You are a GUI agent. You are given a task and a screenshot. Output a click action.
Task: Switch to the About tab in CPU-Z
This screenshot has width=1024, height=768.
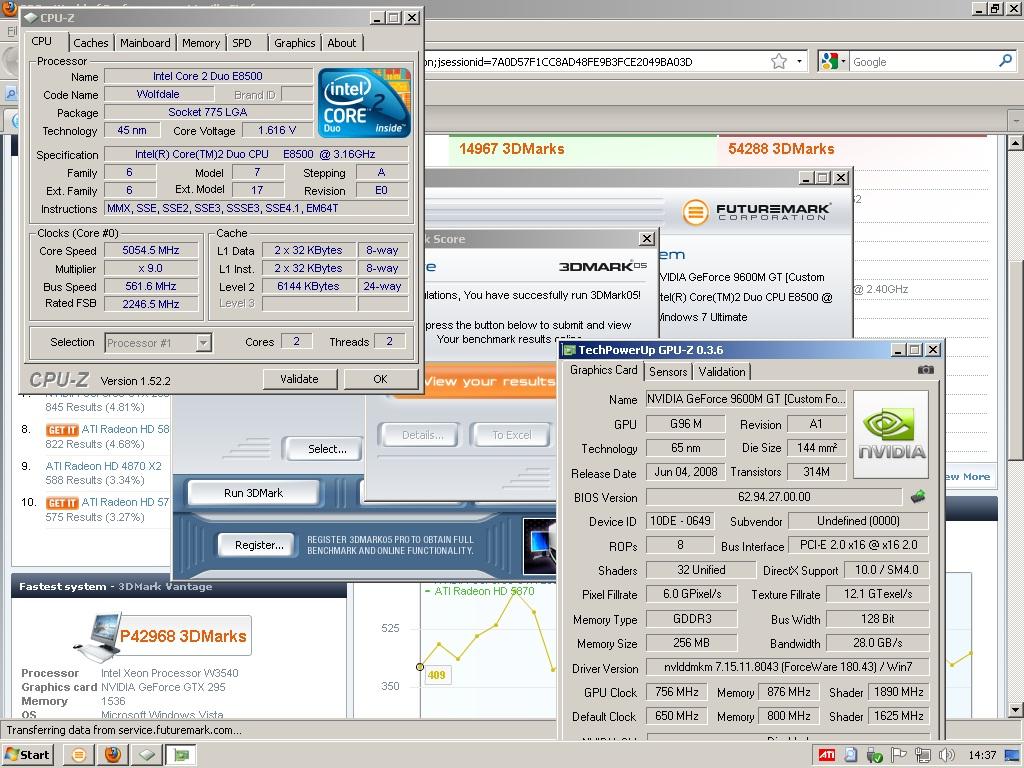[342, 43]
